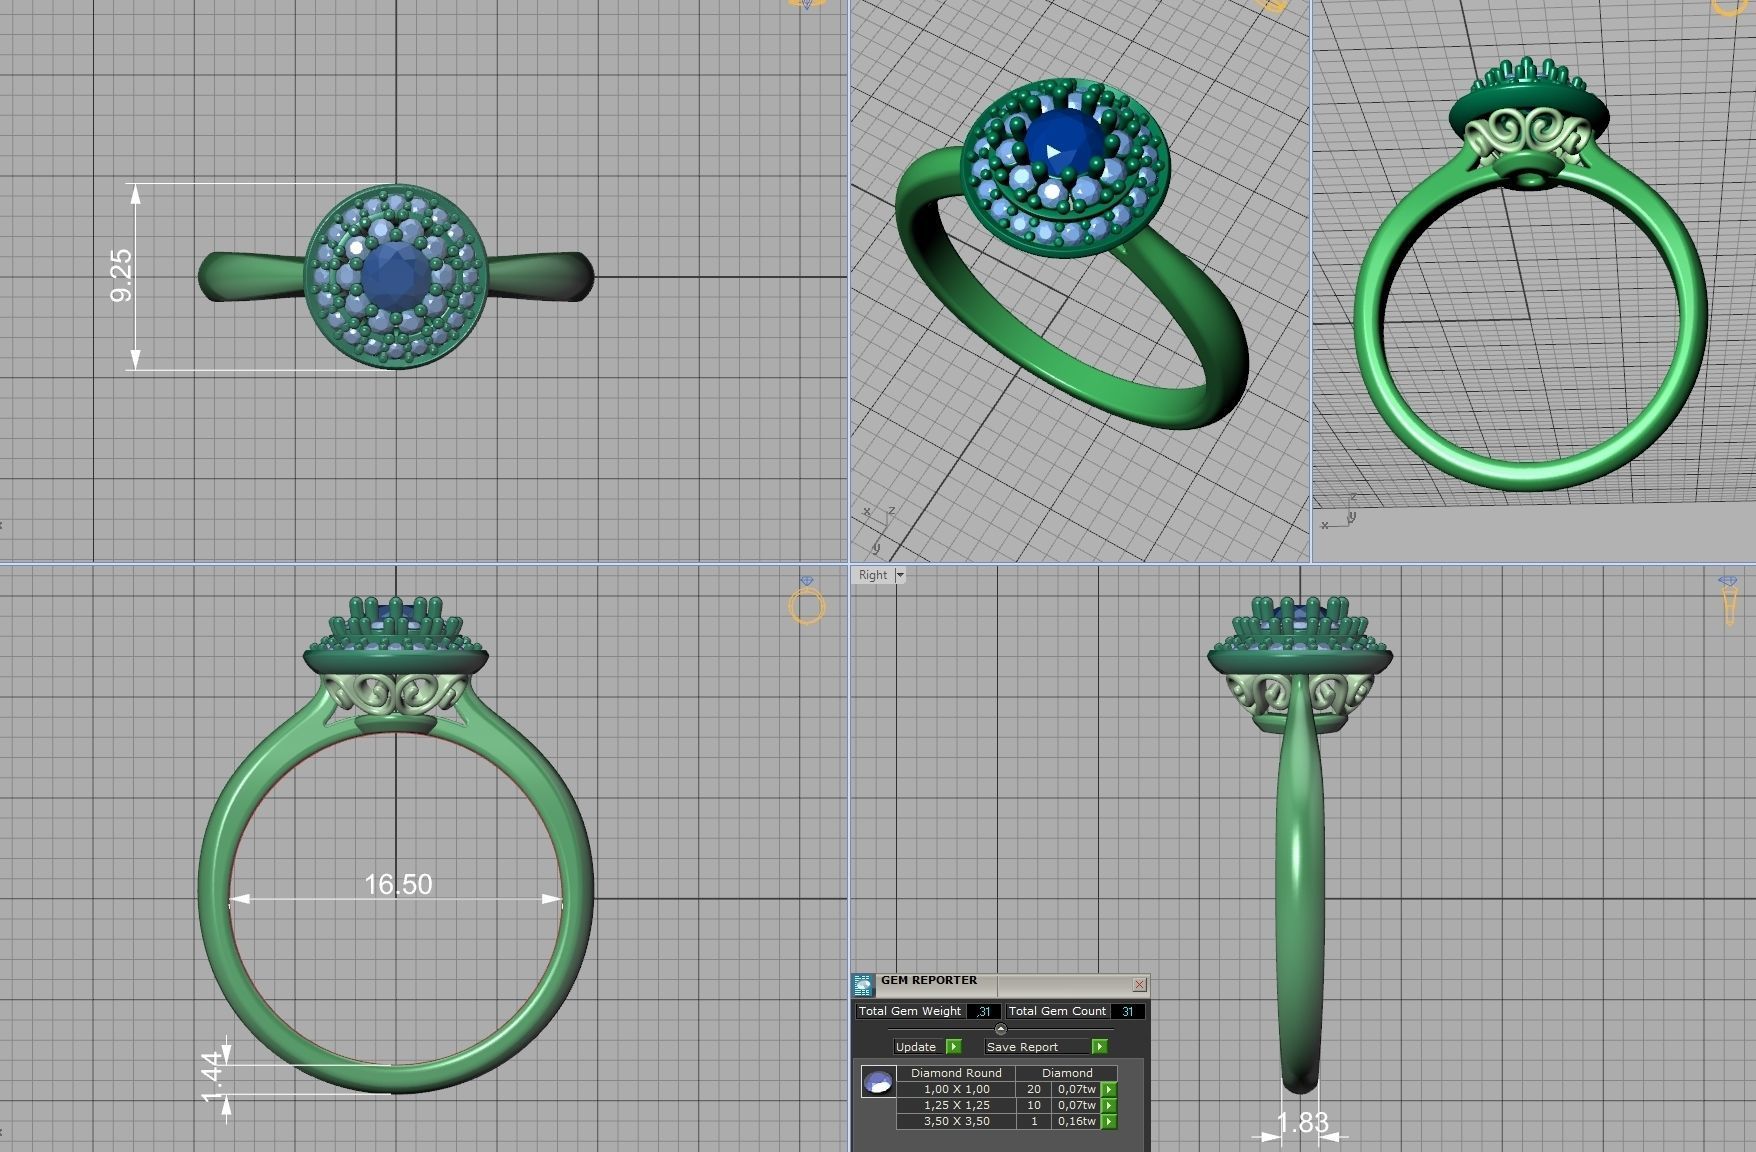Click the round diamond gem thumbnail
The image size is (1756, 1152).
tap(878, 1082)
